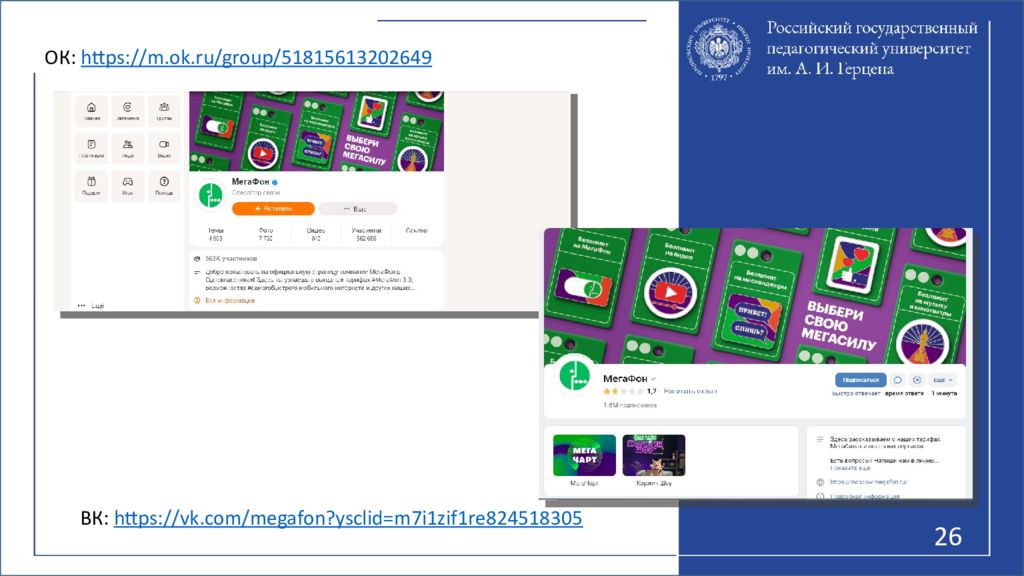Click the МегаФон title on VK page

tap(625, 379)
